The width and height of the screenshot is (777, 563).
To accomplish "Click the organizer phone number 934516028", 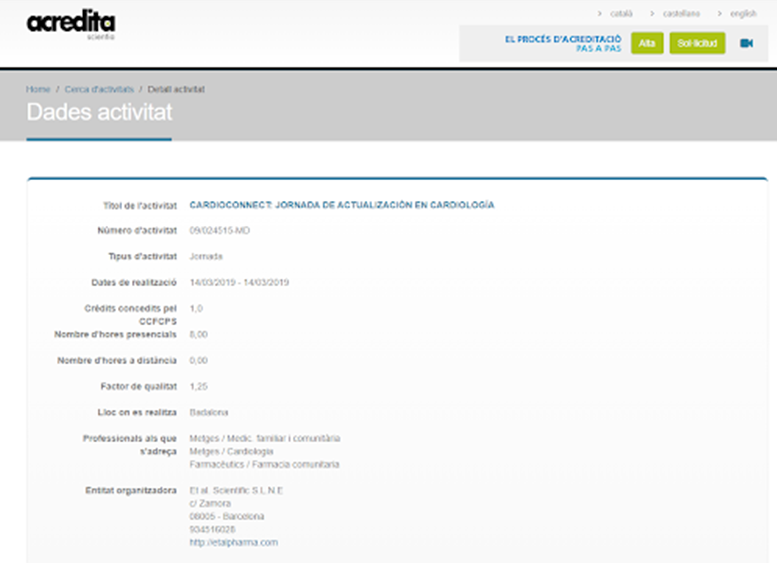I will tap(212, 529).
